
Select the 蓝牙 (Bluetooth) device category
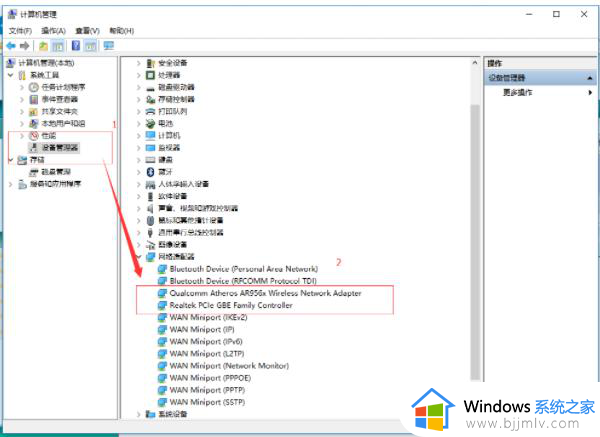(x=166, y=171)
